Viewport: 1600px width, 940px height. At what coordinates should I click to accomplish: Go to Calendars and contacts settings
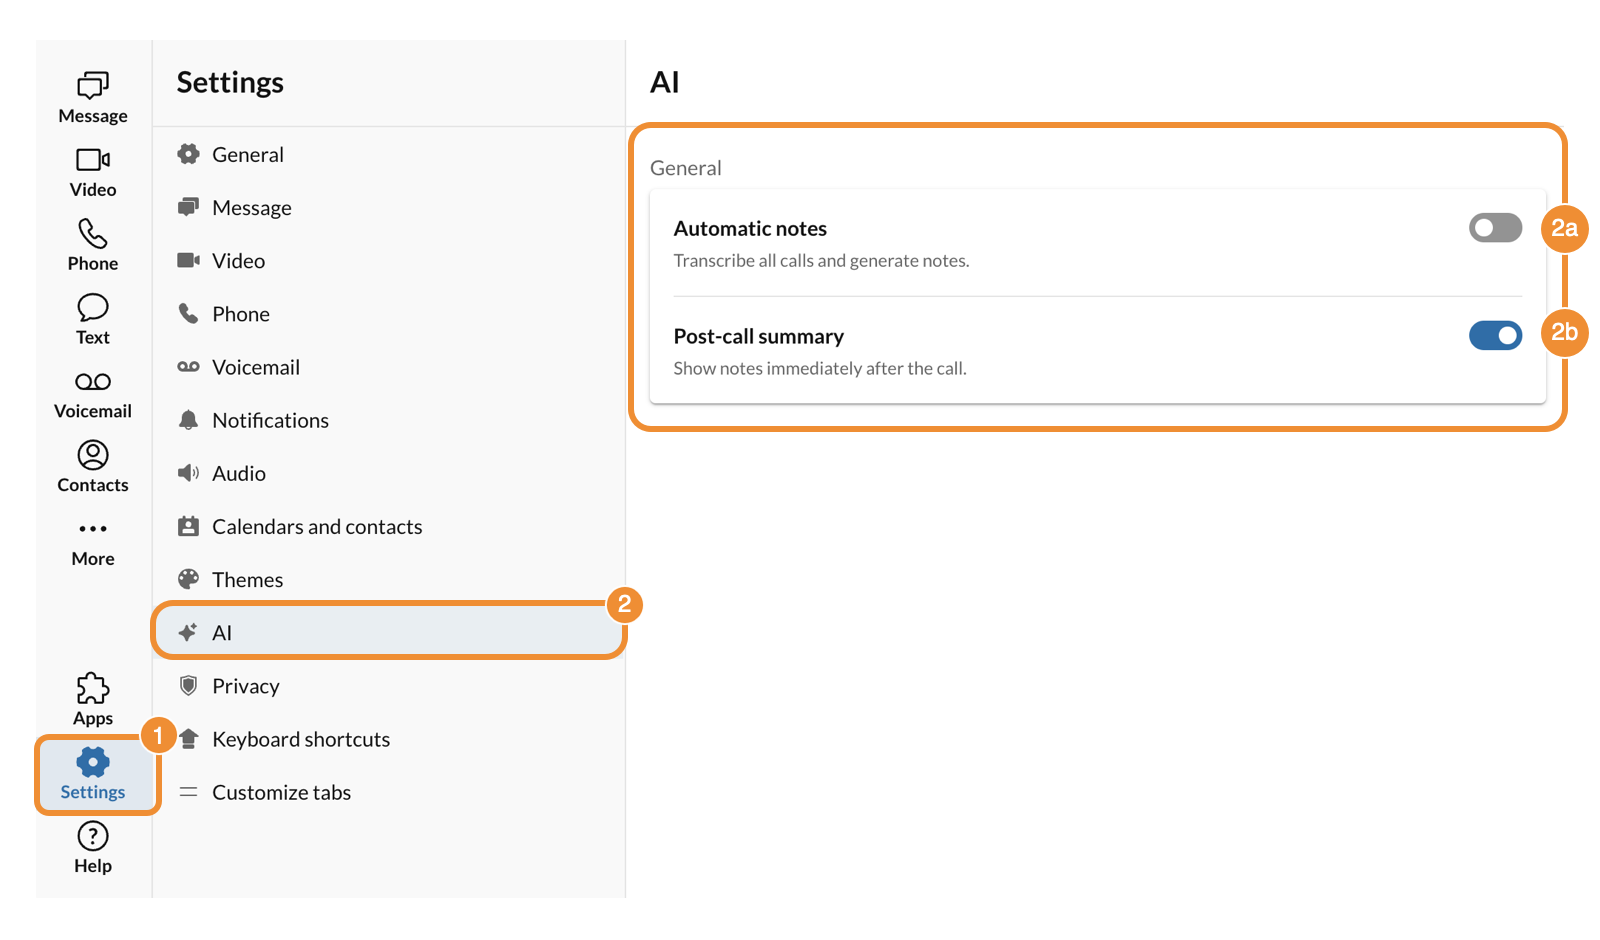[316, 527]
